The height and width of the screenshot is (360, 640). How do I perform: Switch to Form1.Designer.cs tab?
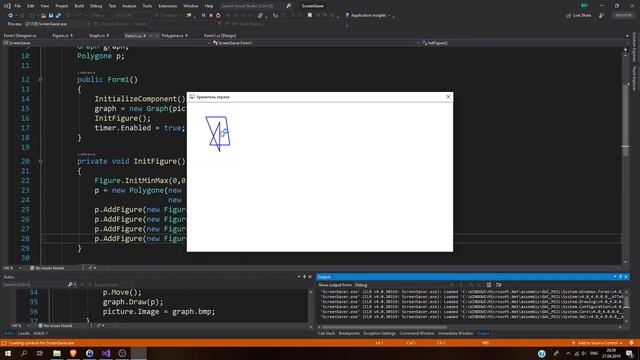pos(20,36)
